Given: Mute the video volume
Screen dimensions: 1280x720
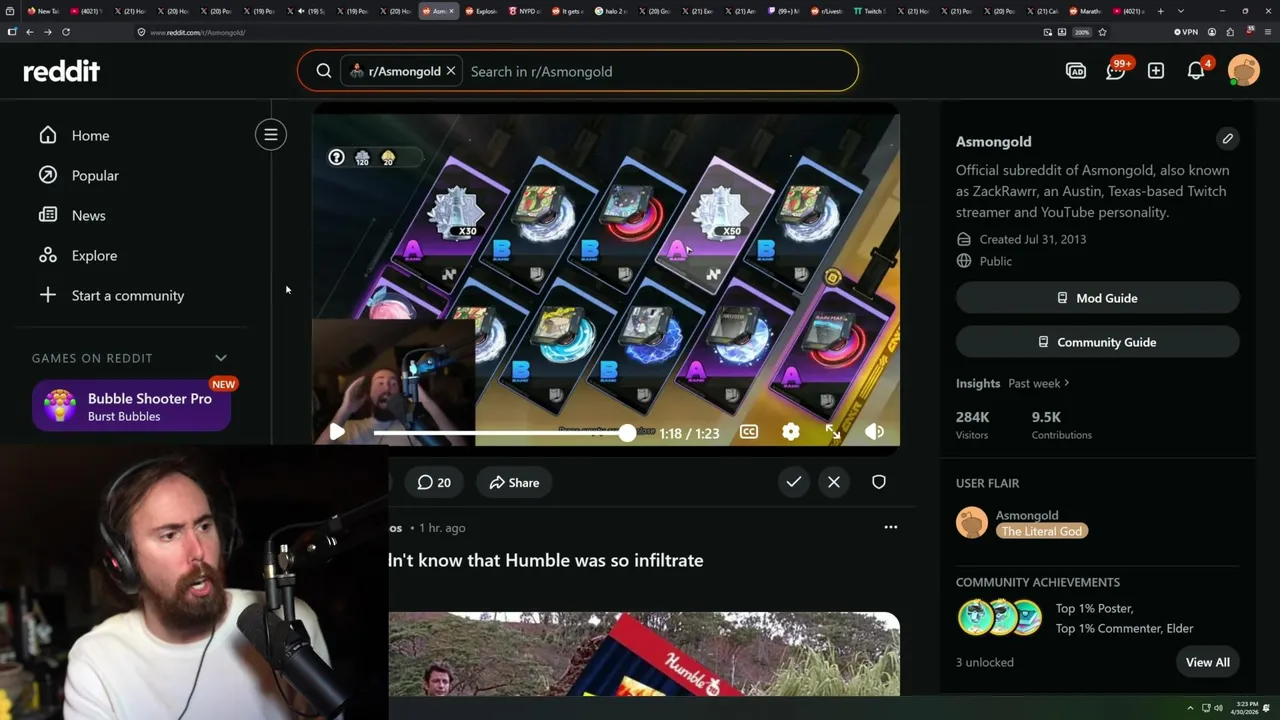Looking at the screenshot, I should (x=874, y=432).
